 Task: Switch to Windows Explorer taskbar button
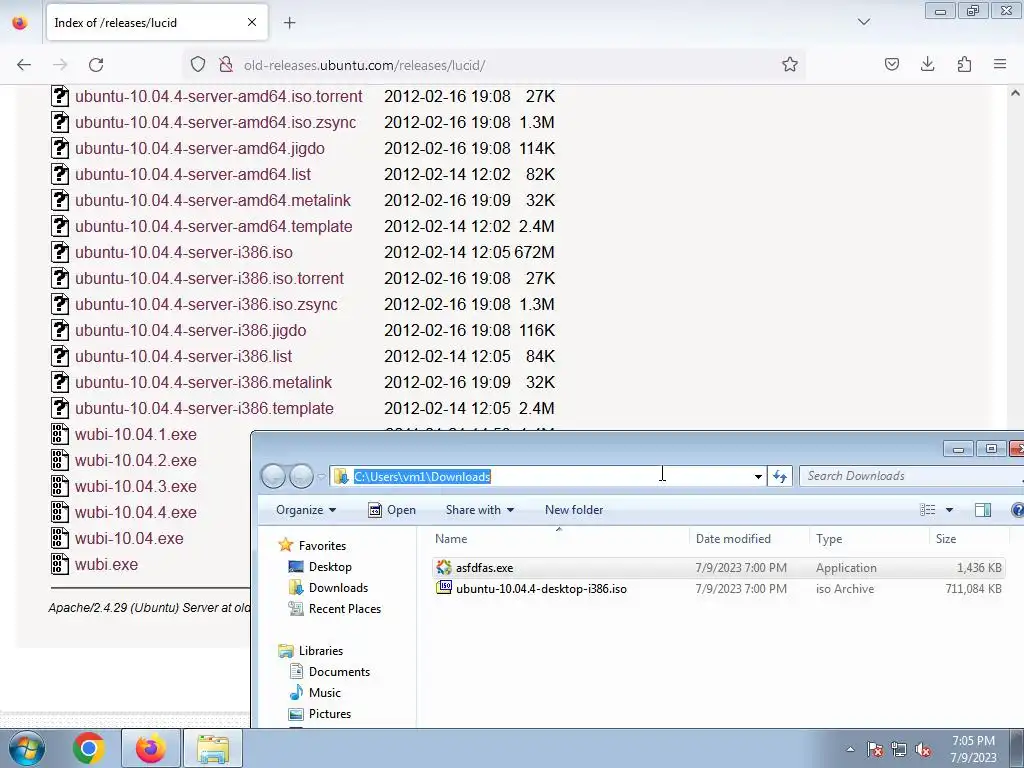[213, 748]
